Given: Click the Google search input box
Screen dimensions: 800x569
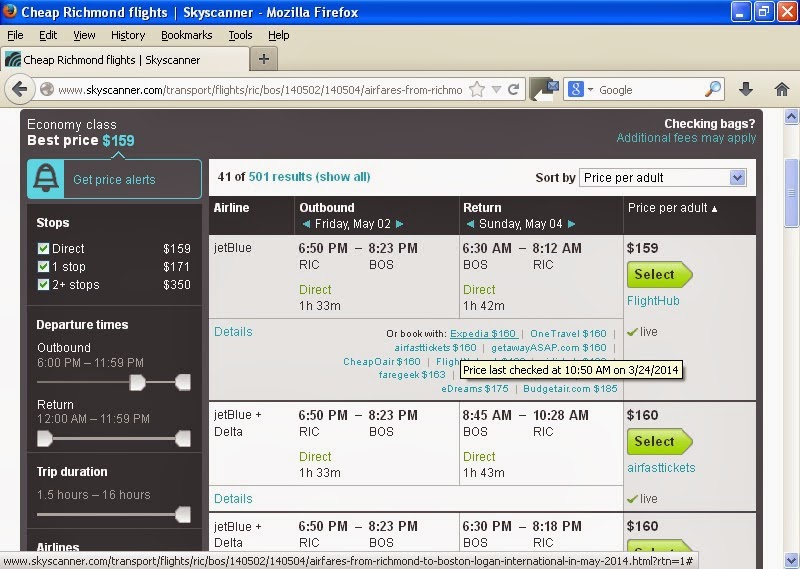Looking at the screenshot, I should point(650,90).
